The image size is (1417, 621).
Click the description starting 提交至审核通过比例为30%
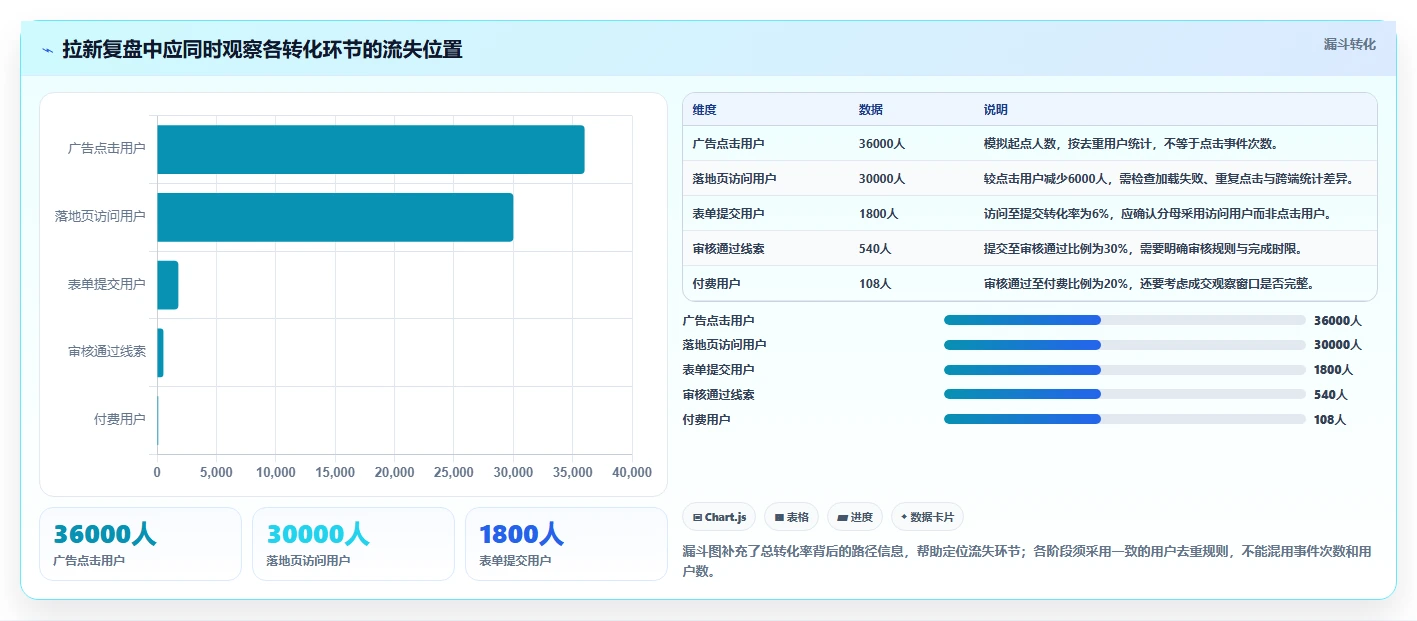[1143, 248]
